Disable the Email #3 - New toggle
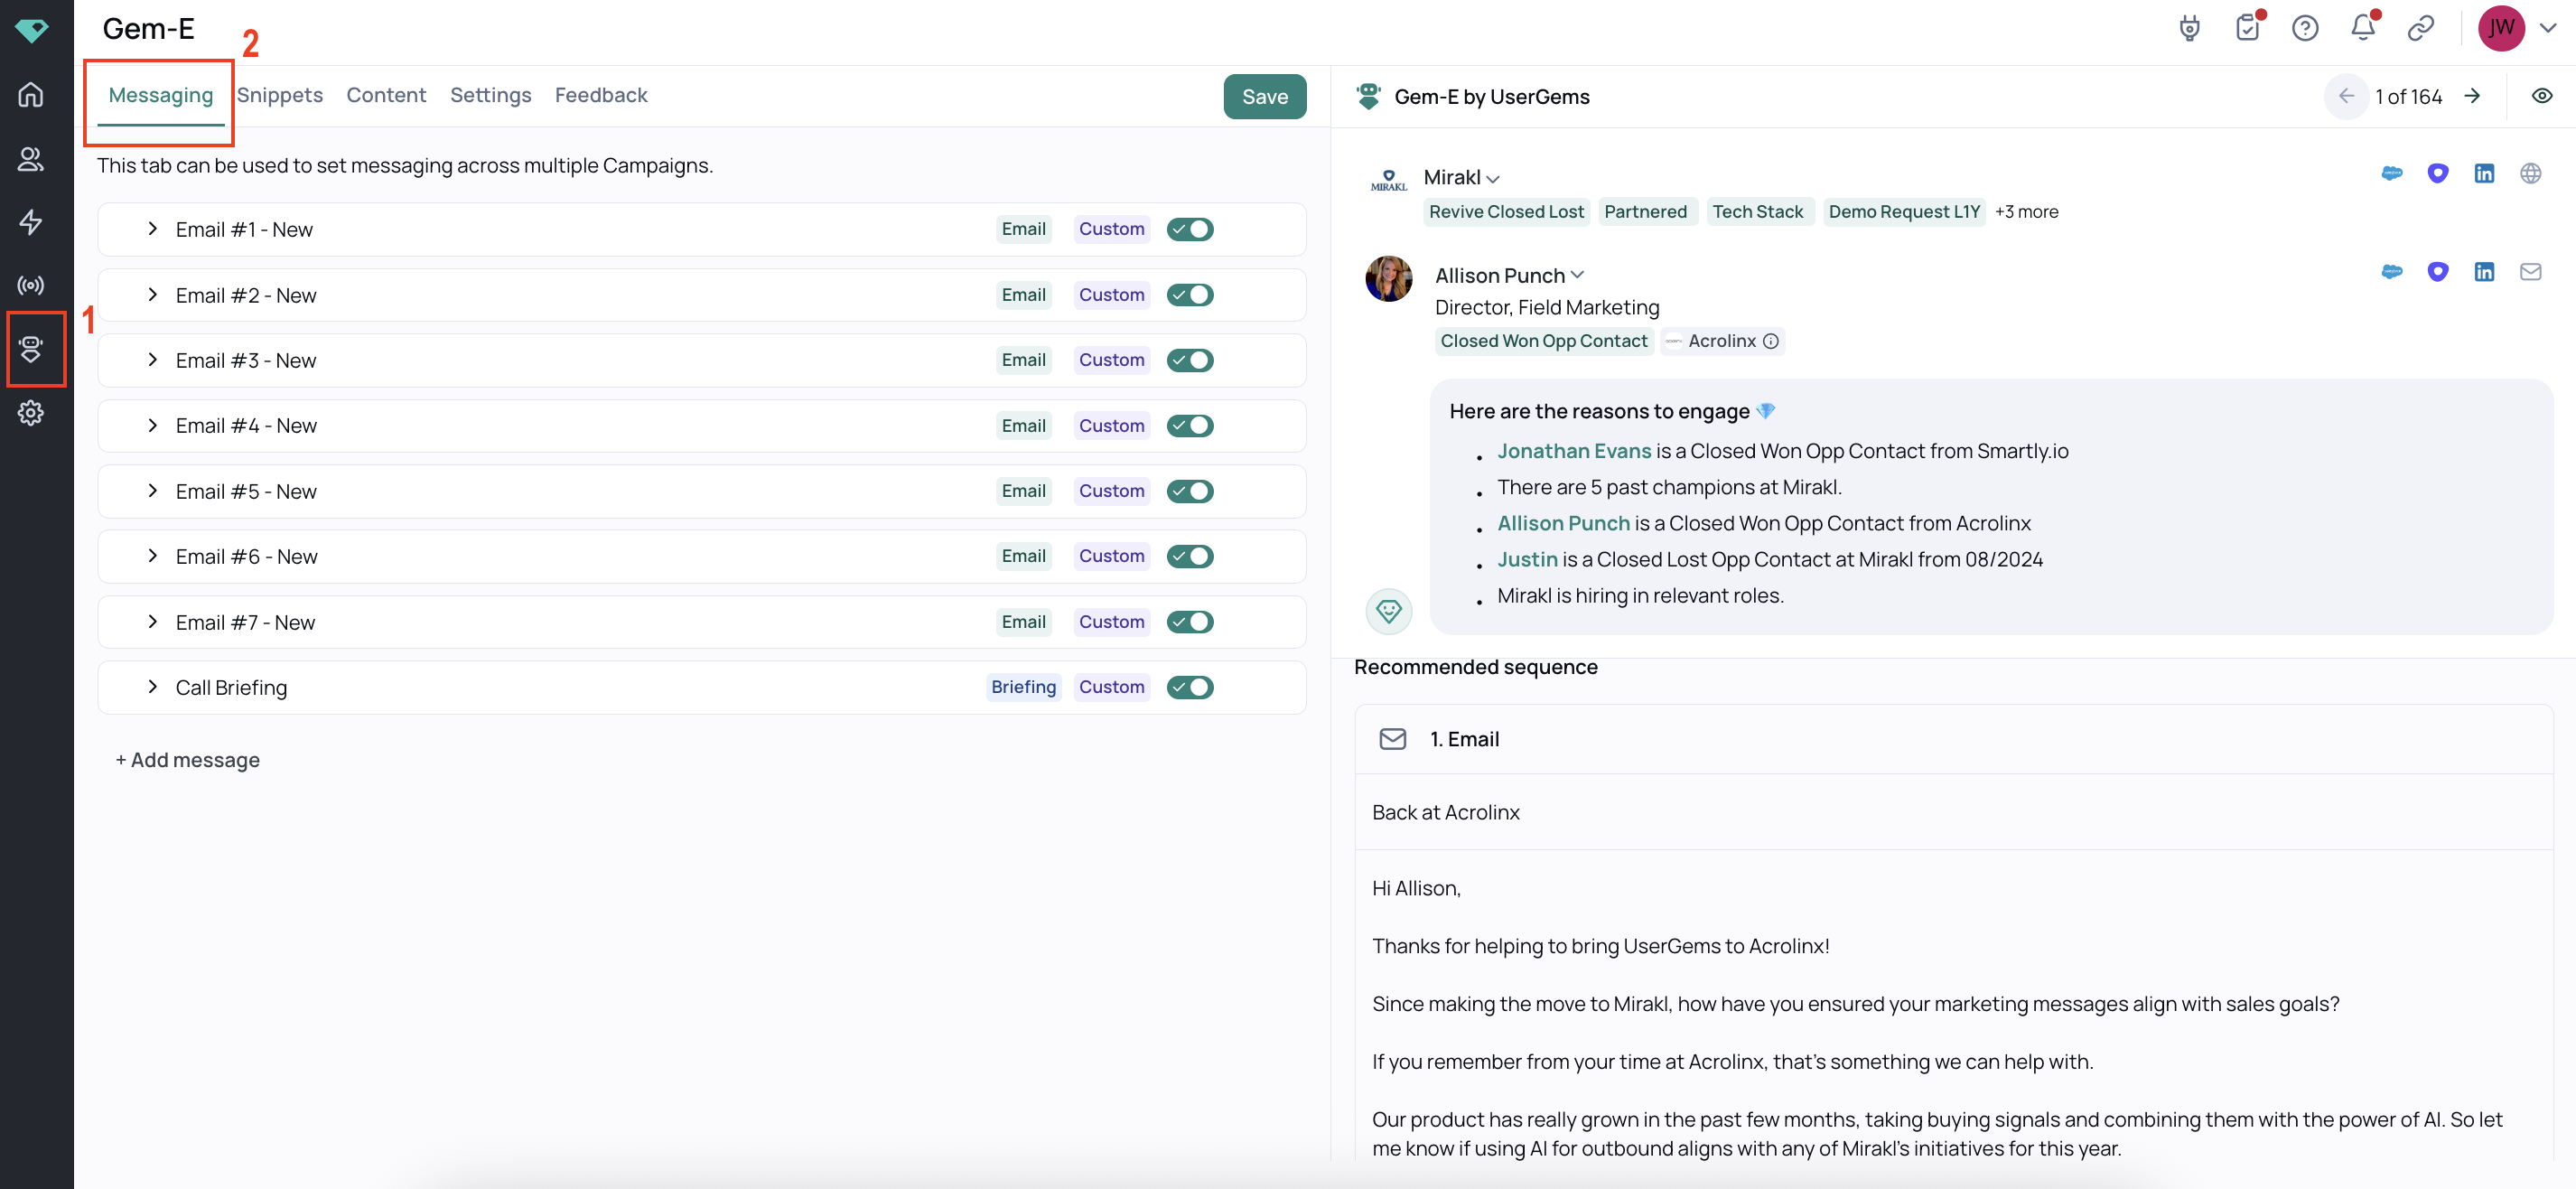The height and width of the screenshot is (1189, 2576). [x=1190, y=360]
